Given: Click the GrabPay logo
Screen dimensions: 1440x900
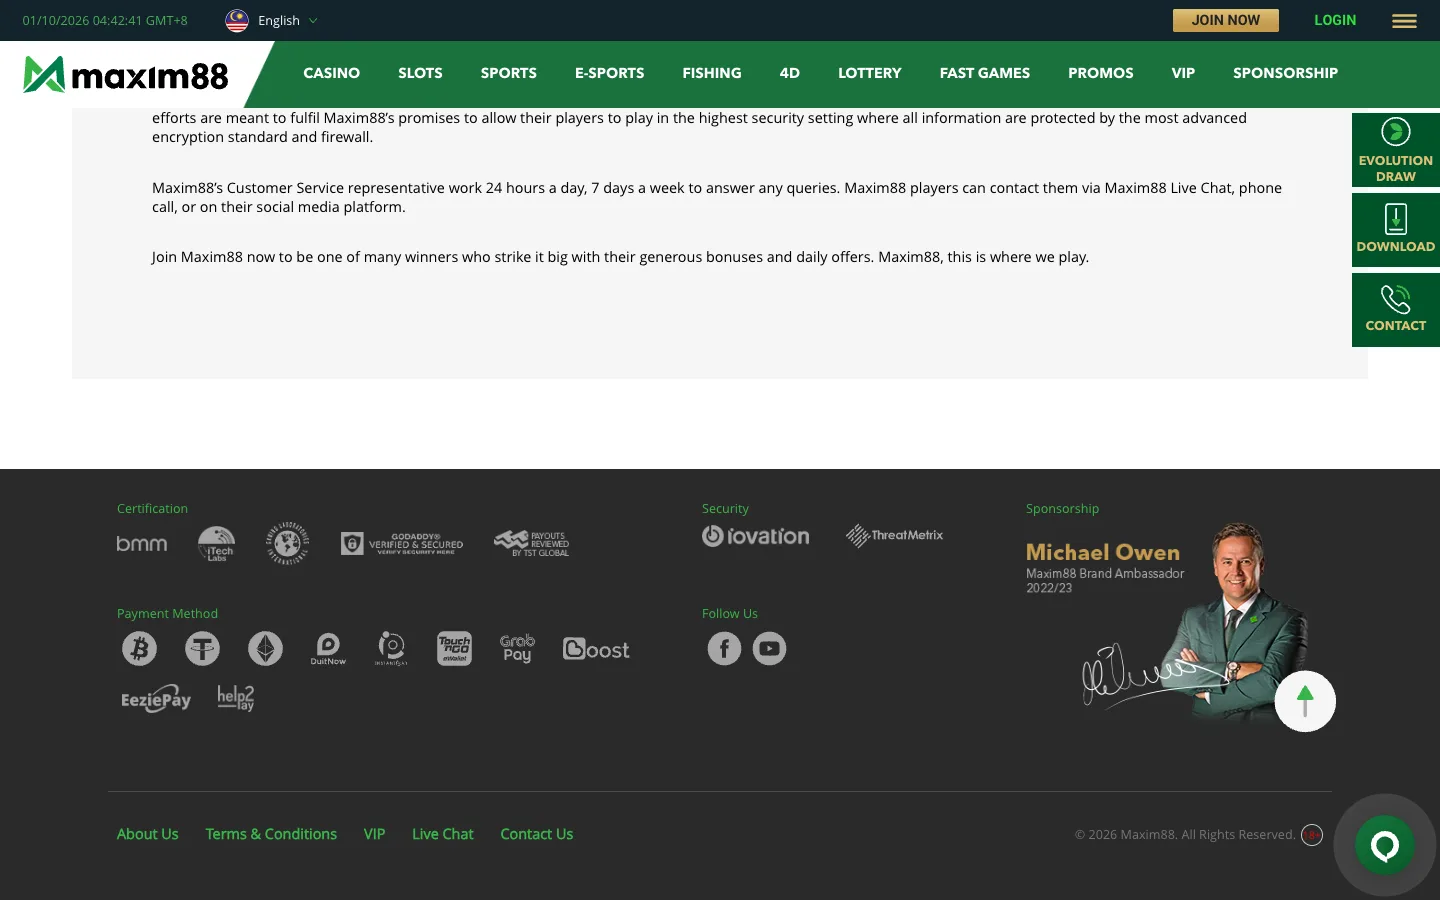Looking at the screenshot, I should point(517,648).
